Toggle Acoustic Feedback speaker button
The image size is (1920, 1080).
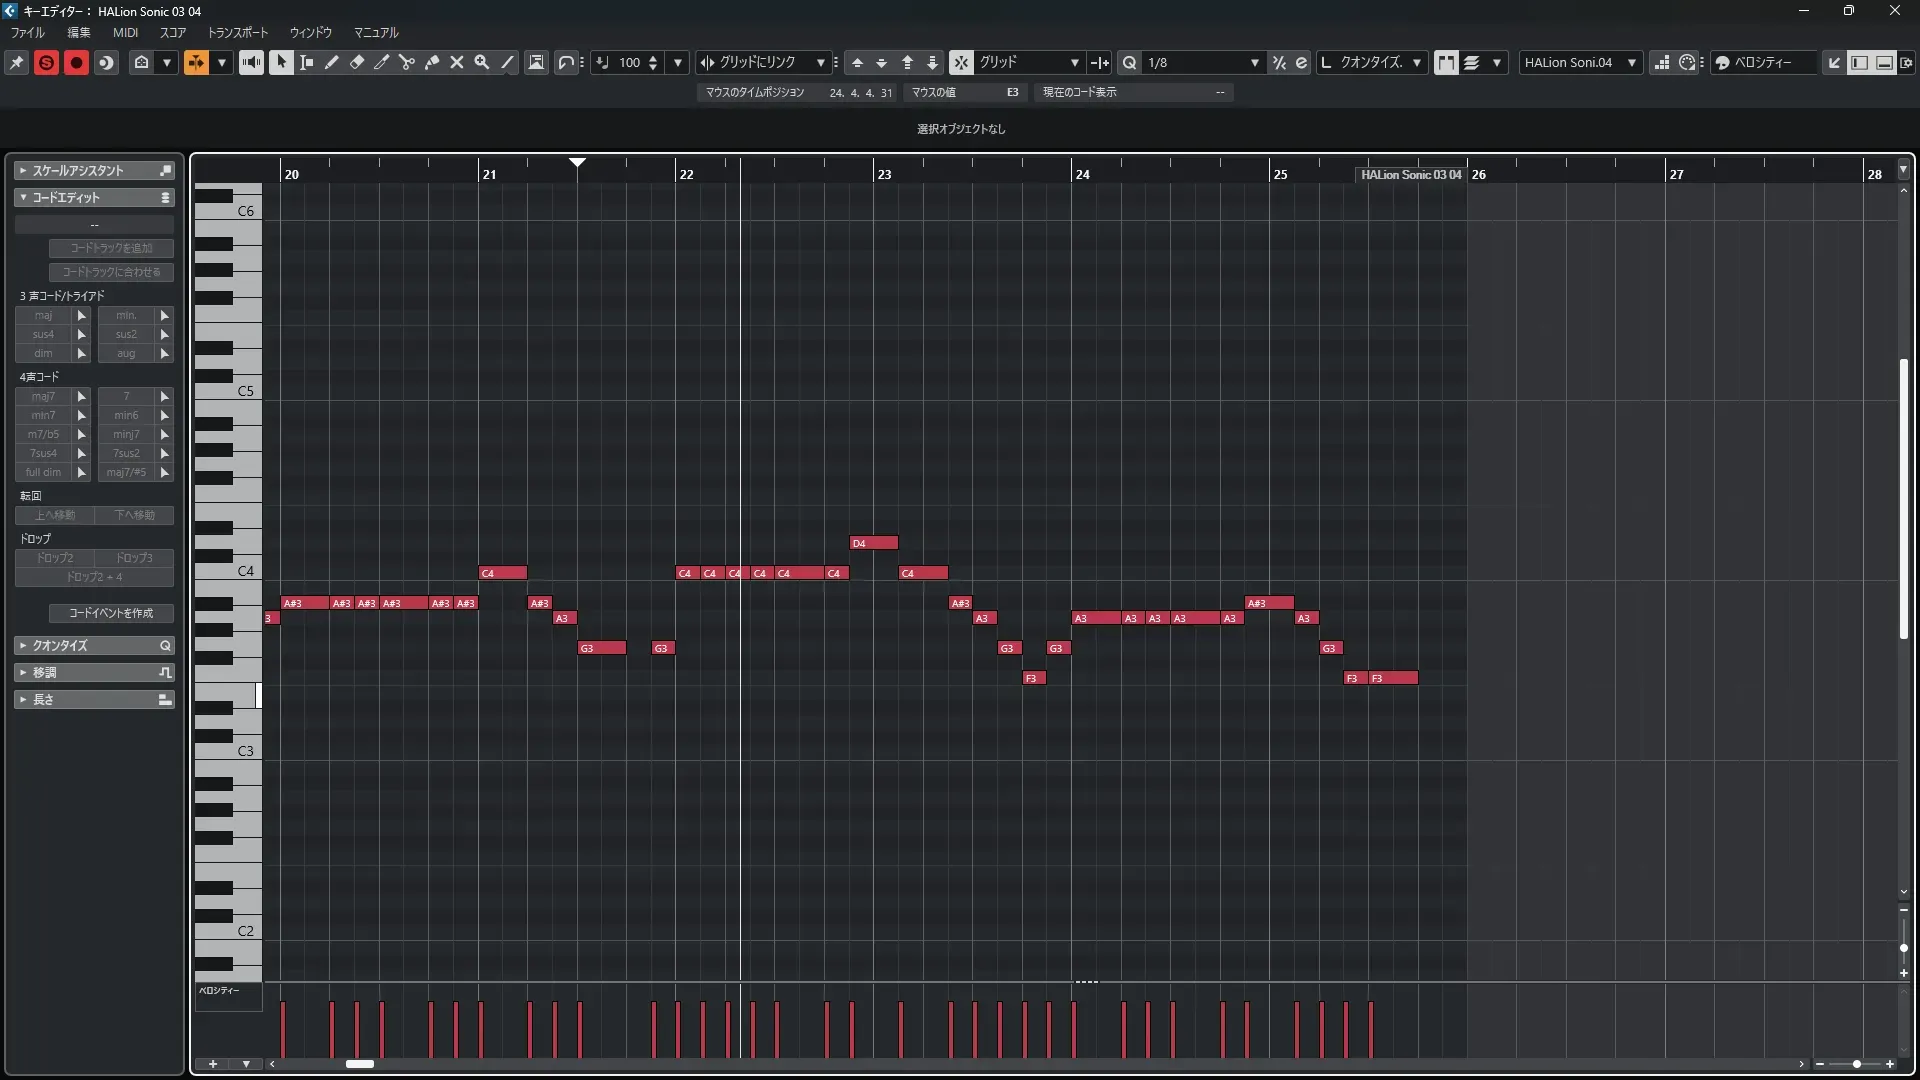251,62
